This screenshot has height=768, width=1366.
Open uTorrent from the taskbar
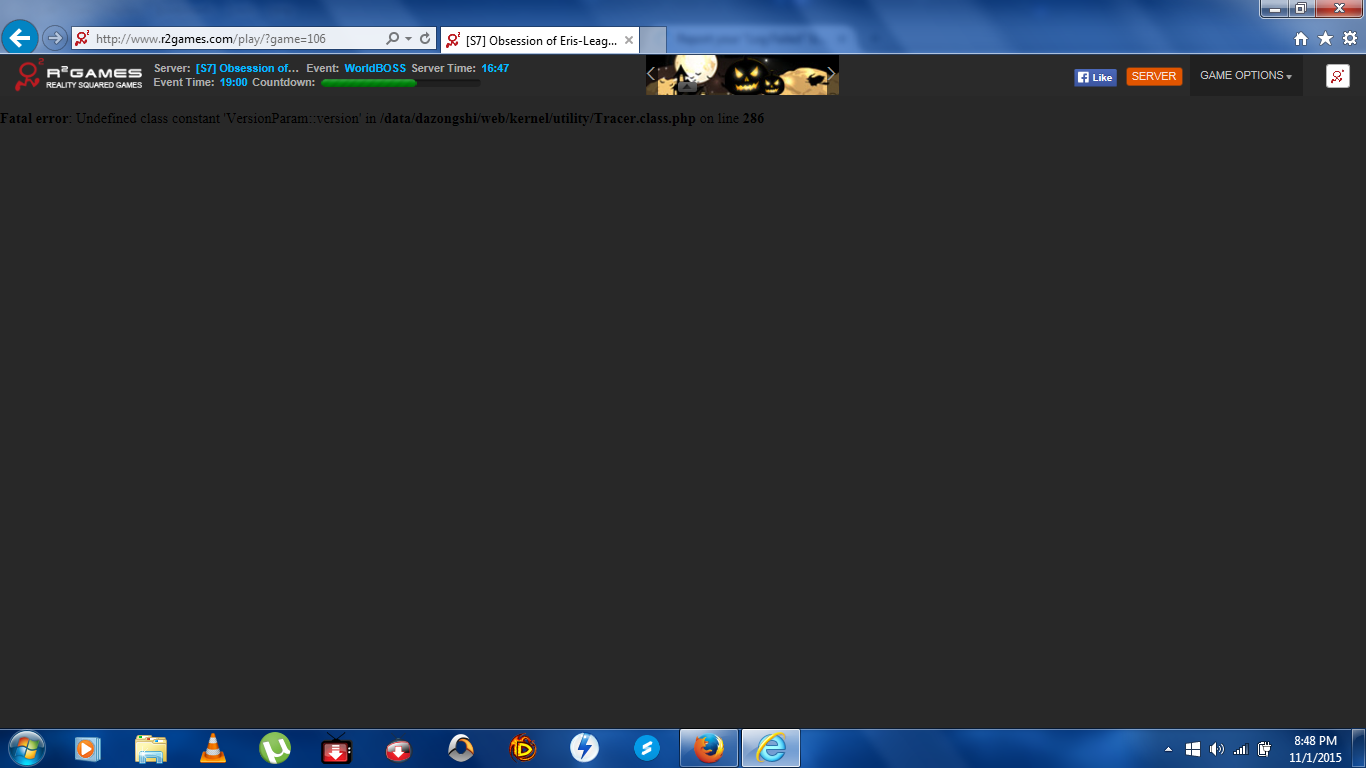point(275,748)
